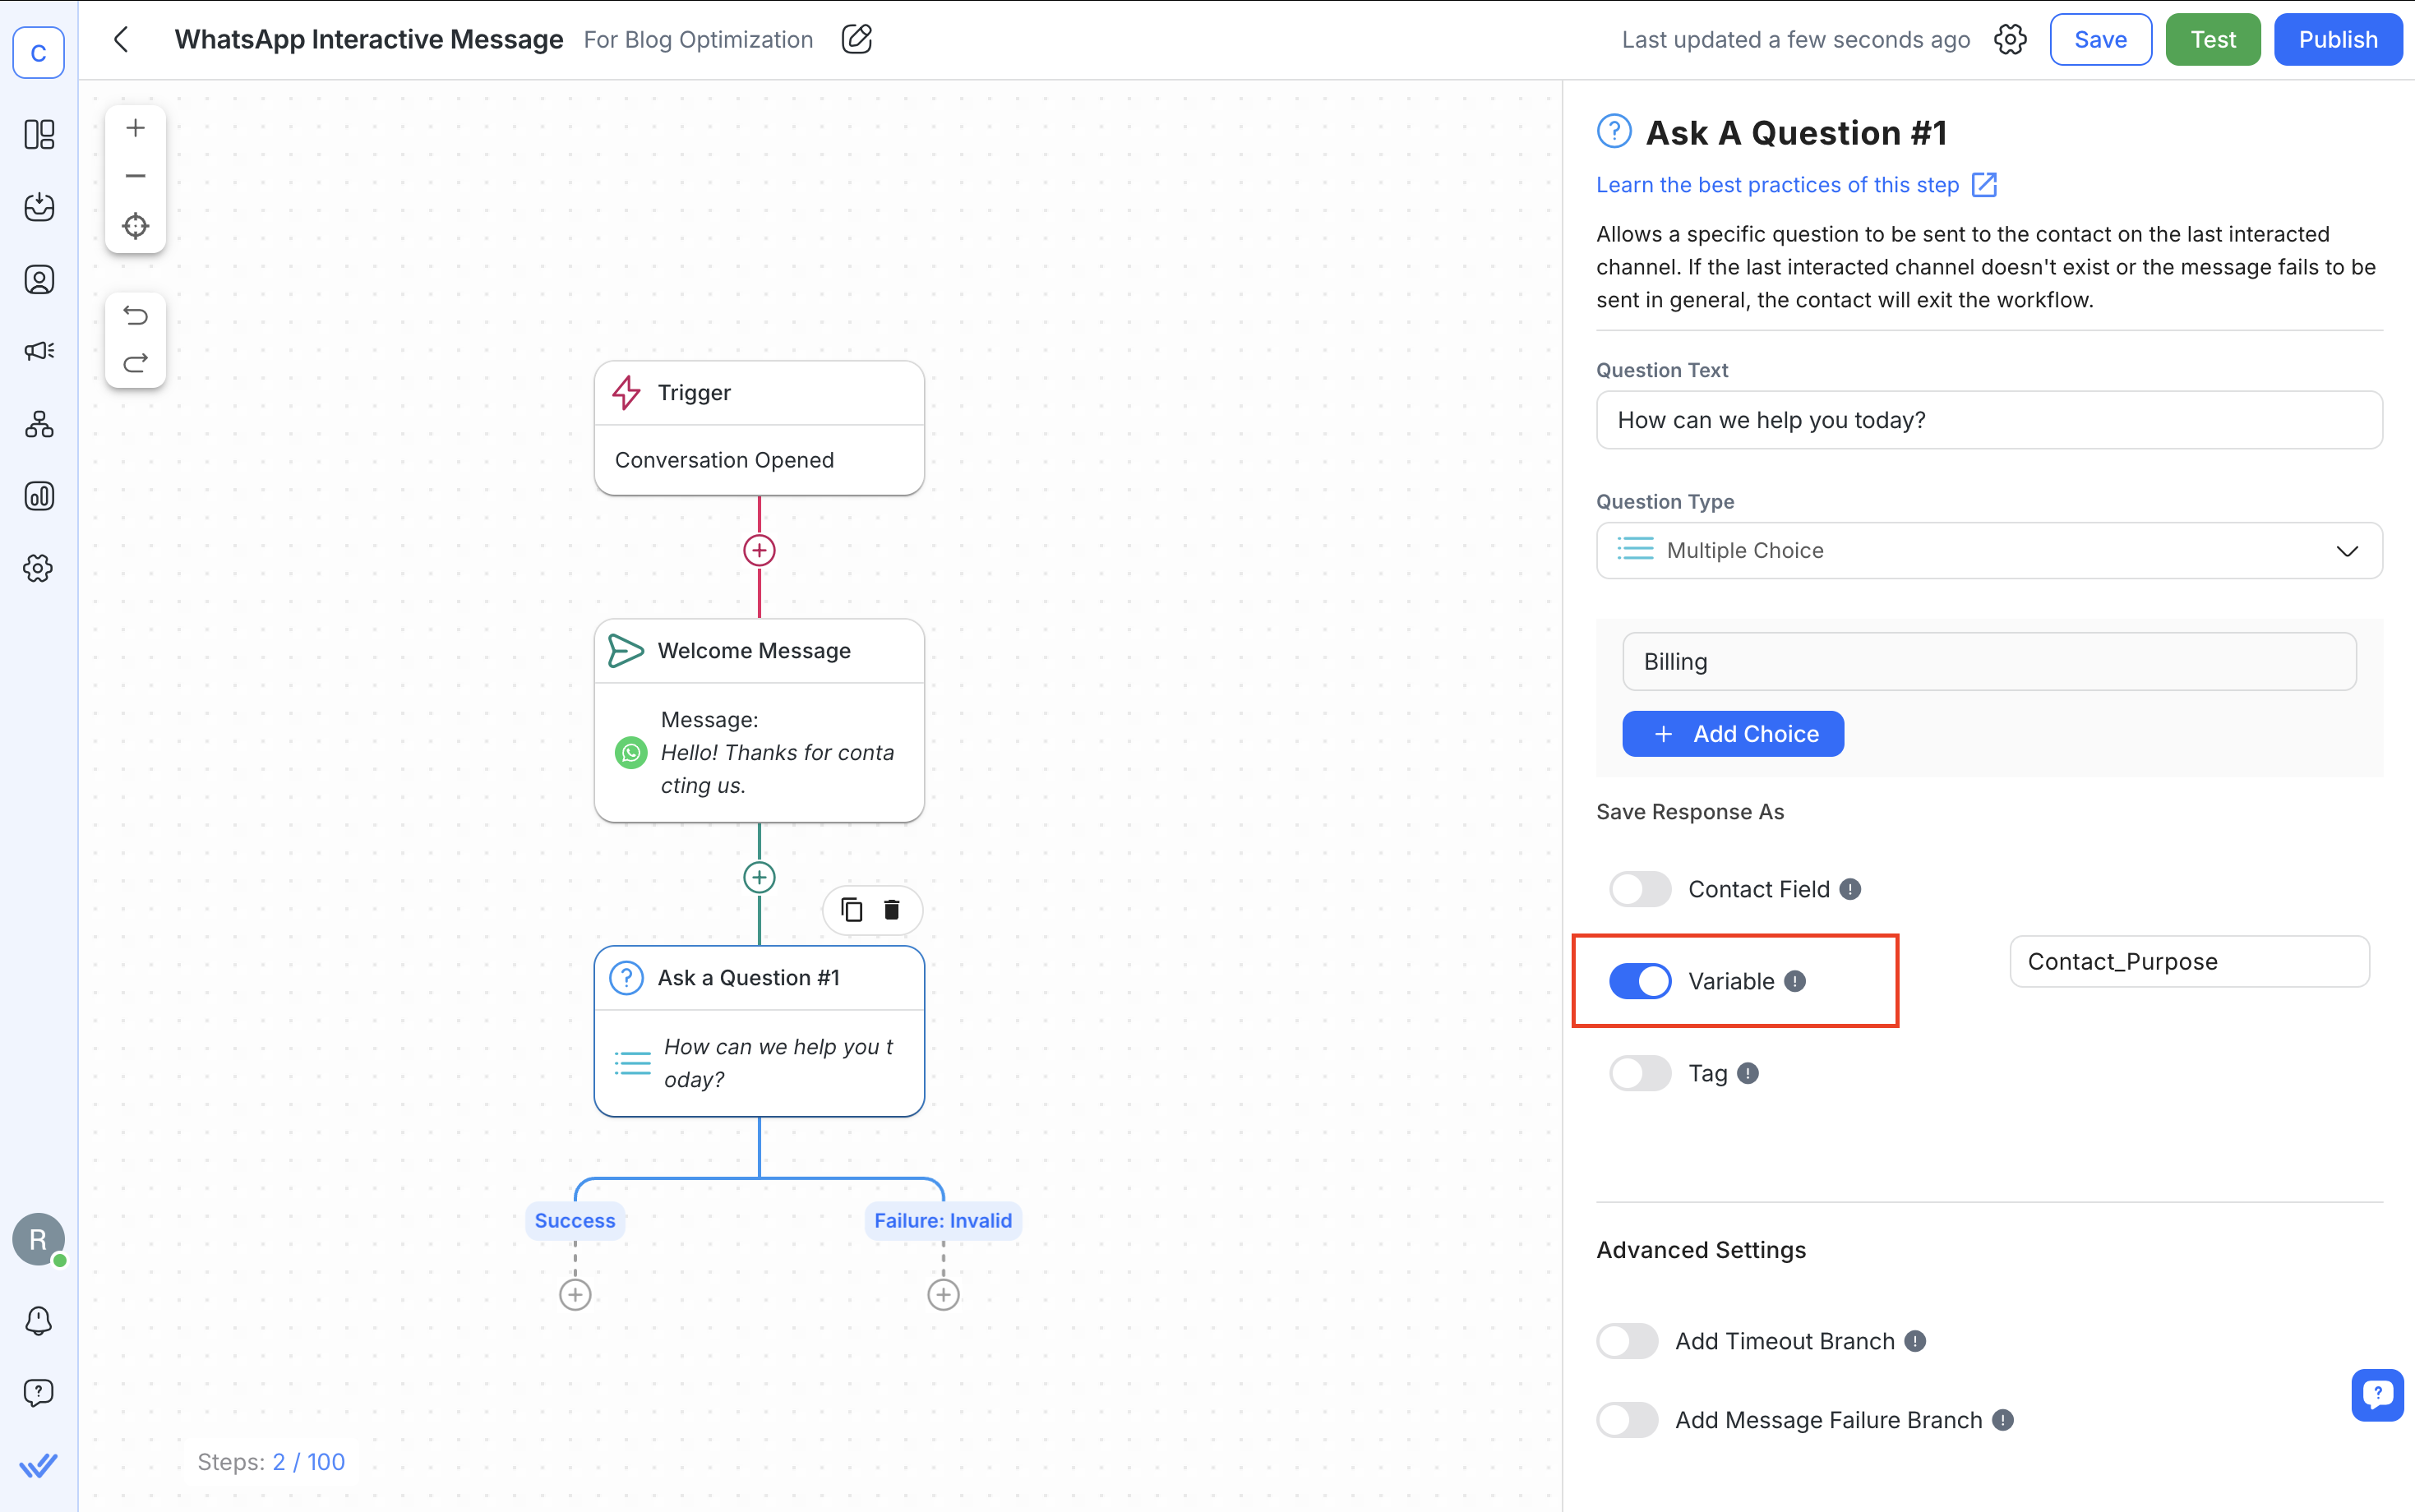This screenshot has width=2415, height=1512.
Task: Enable the Tag toggle
Action: click(1640, 1073)
